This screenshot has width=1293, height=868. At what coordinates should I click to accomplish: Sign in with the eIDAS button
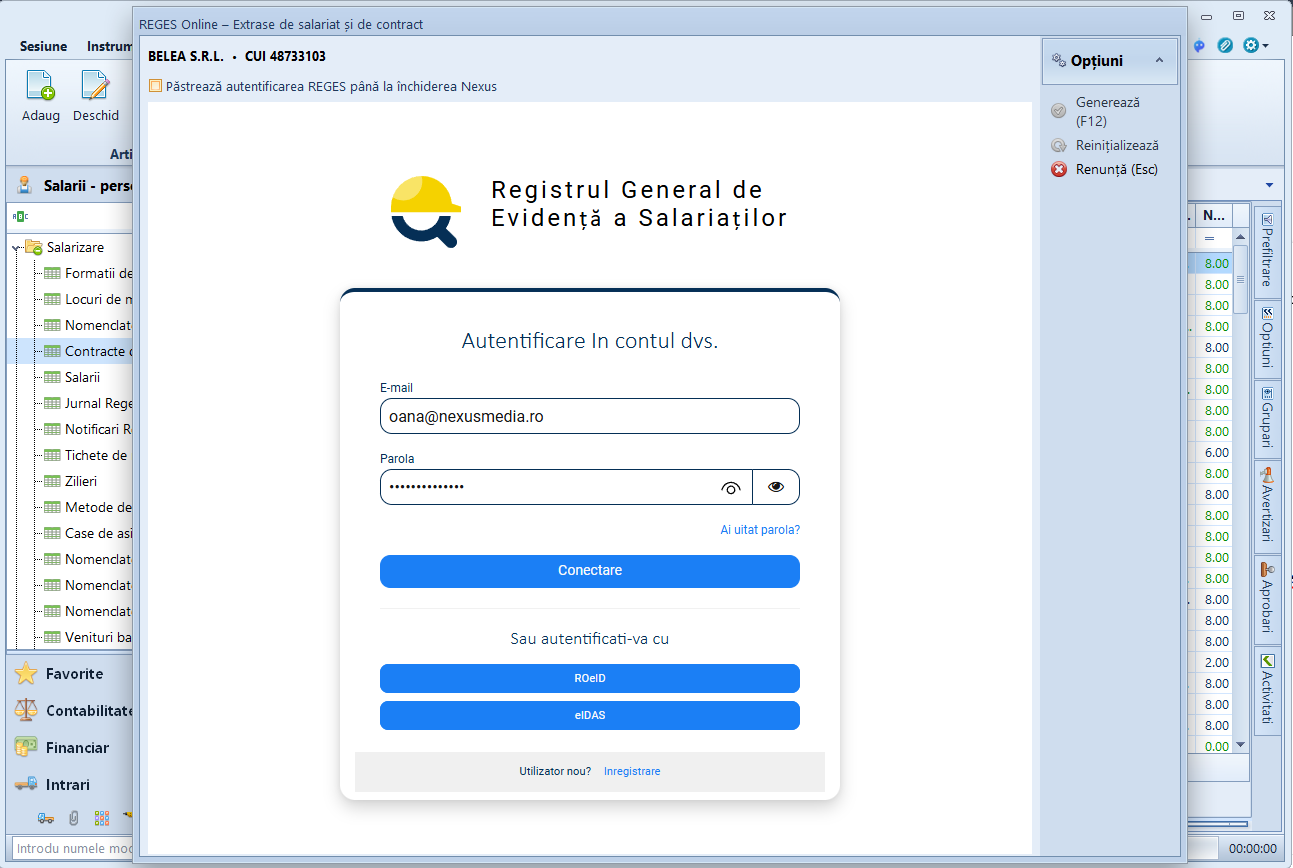(590, 716)
